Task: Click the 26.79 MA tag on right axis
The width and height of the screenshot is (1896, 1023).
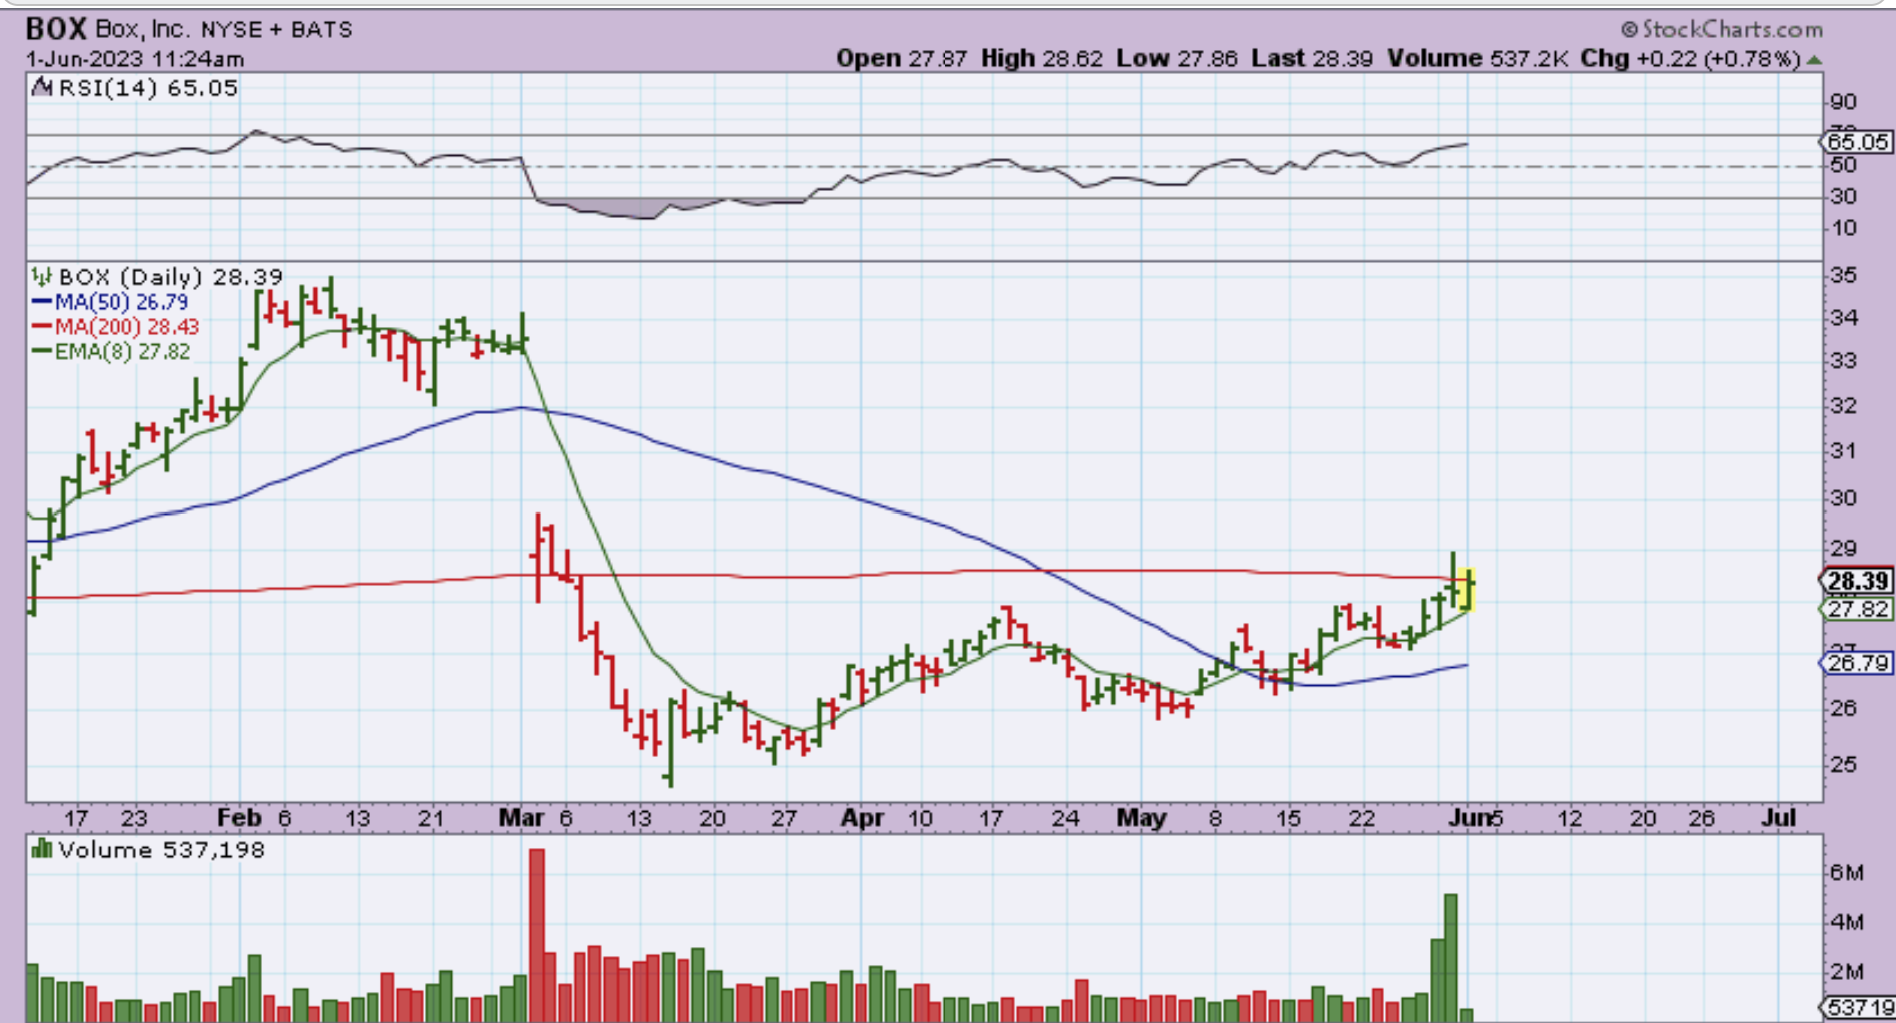Action: (x=1858, y=662)
